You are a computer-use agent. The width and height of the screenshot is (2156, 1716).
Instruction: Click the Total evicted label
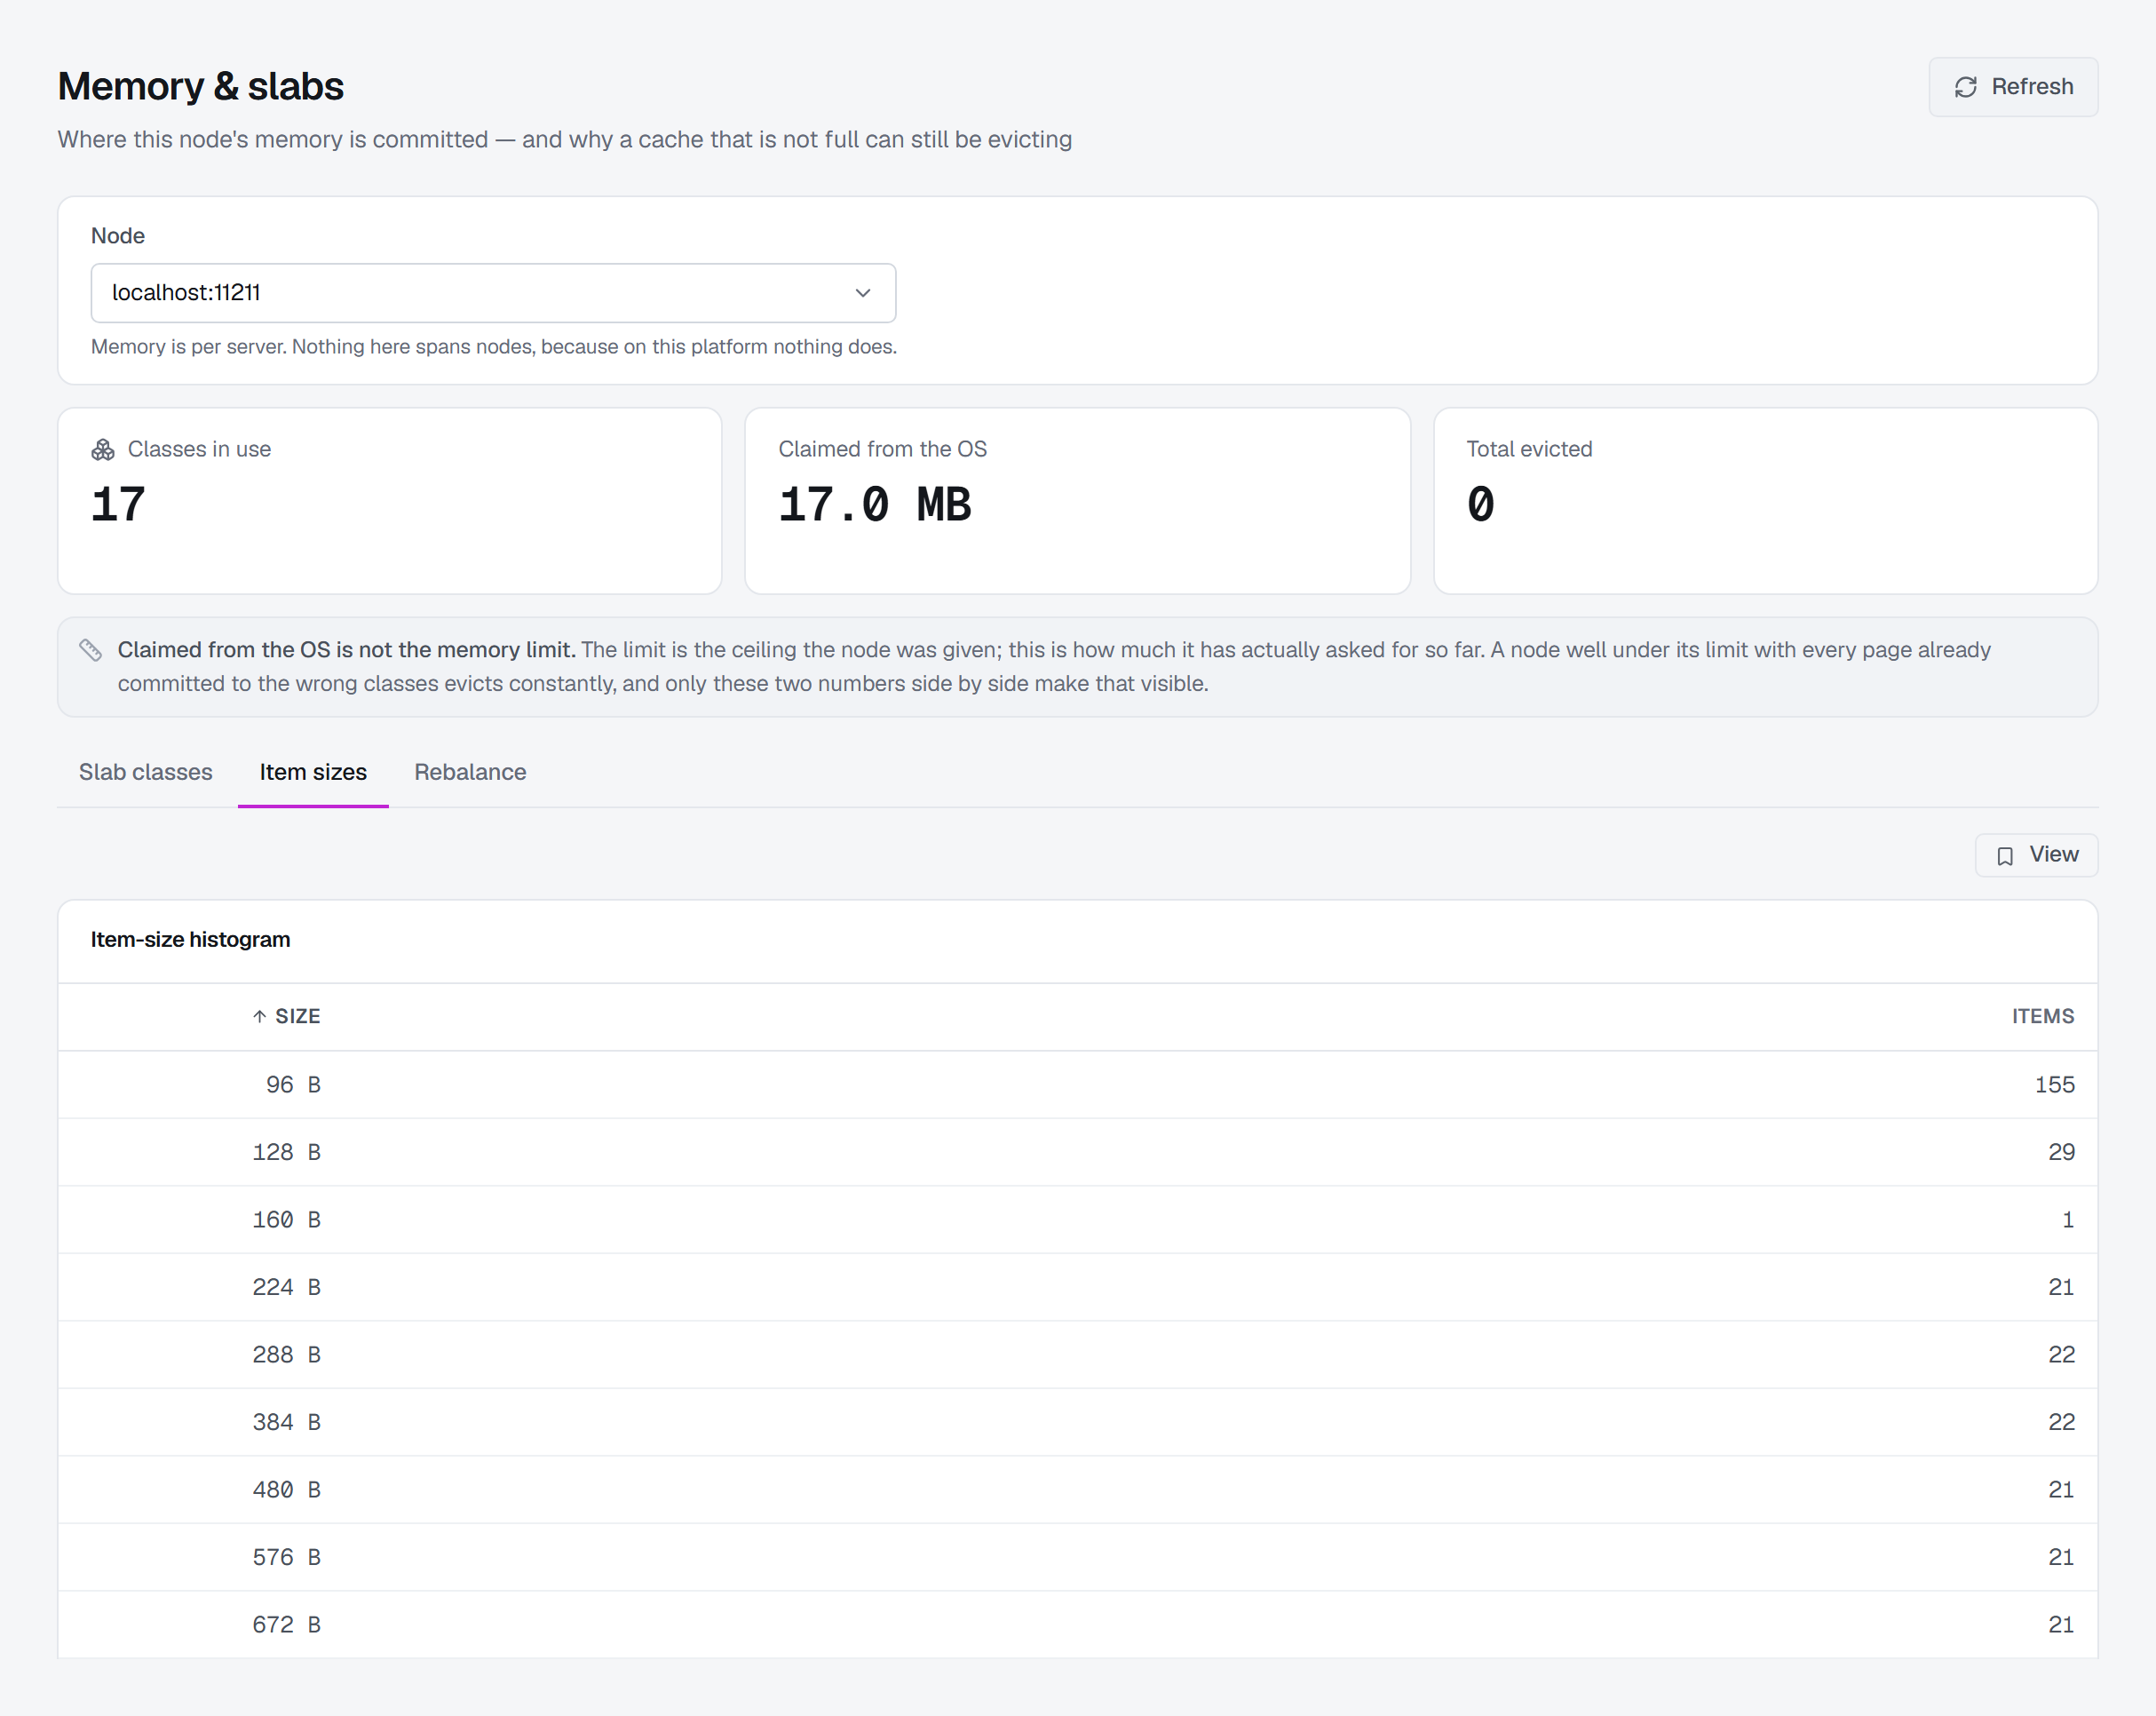(x=1529, y=450)
